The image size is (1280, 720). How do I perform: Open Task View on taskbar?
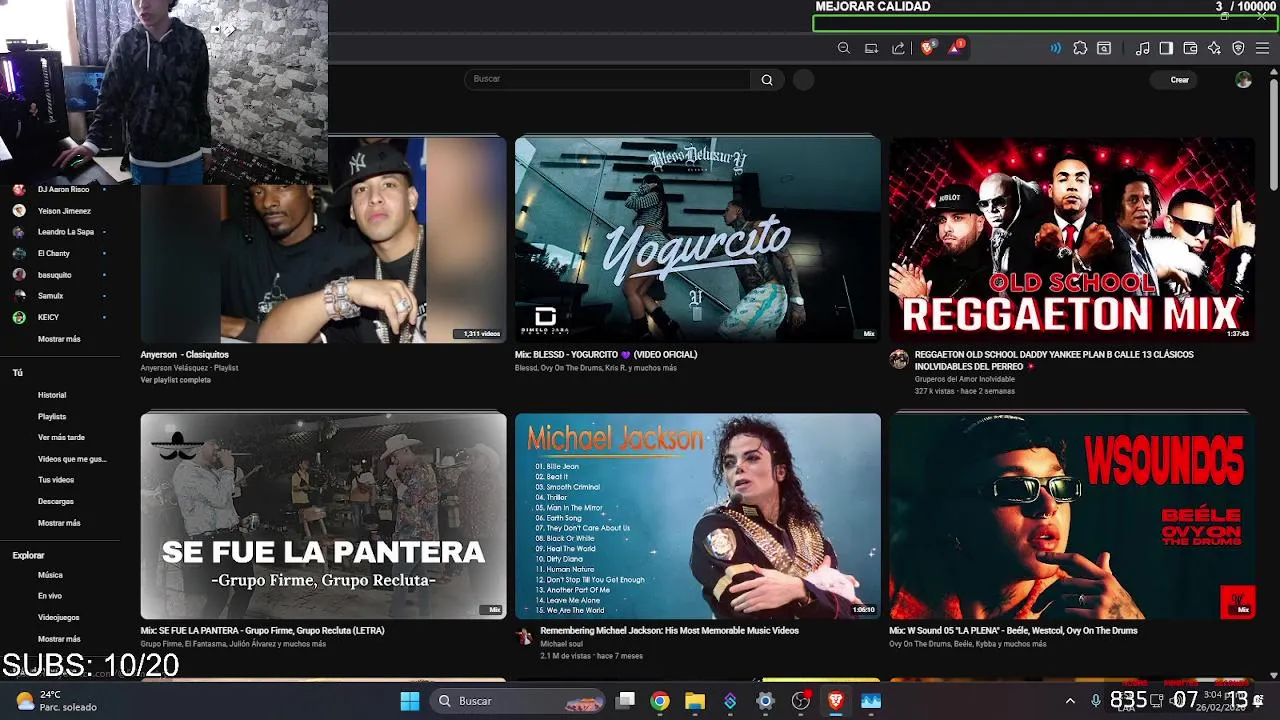tap(625, 701)
